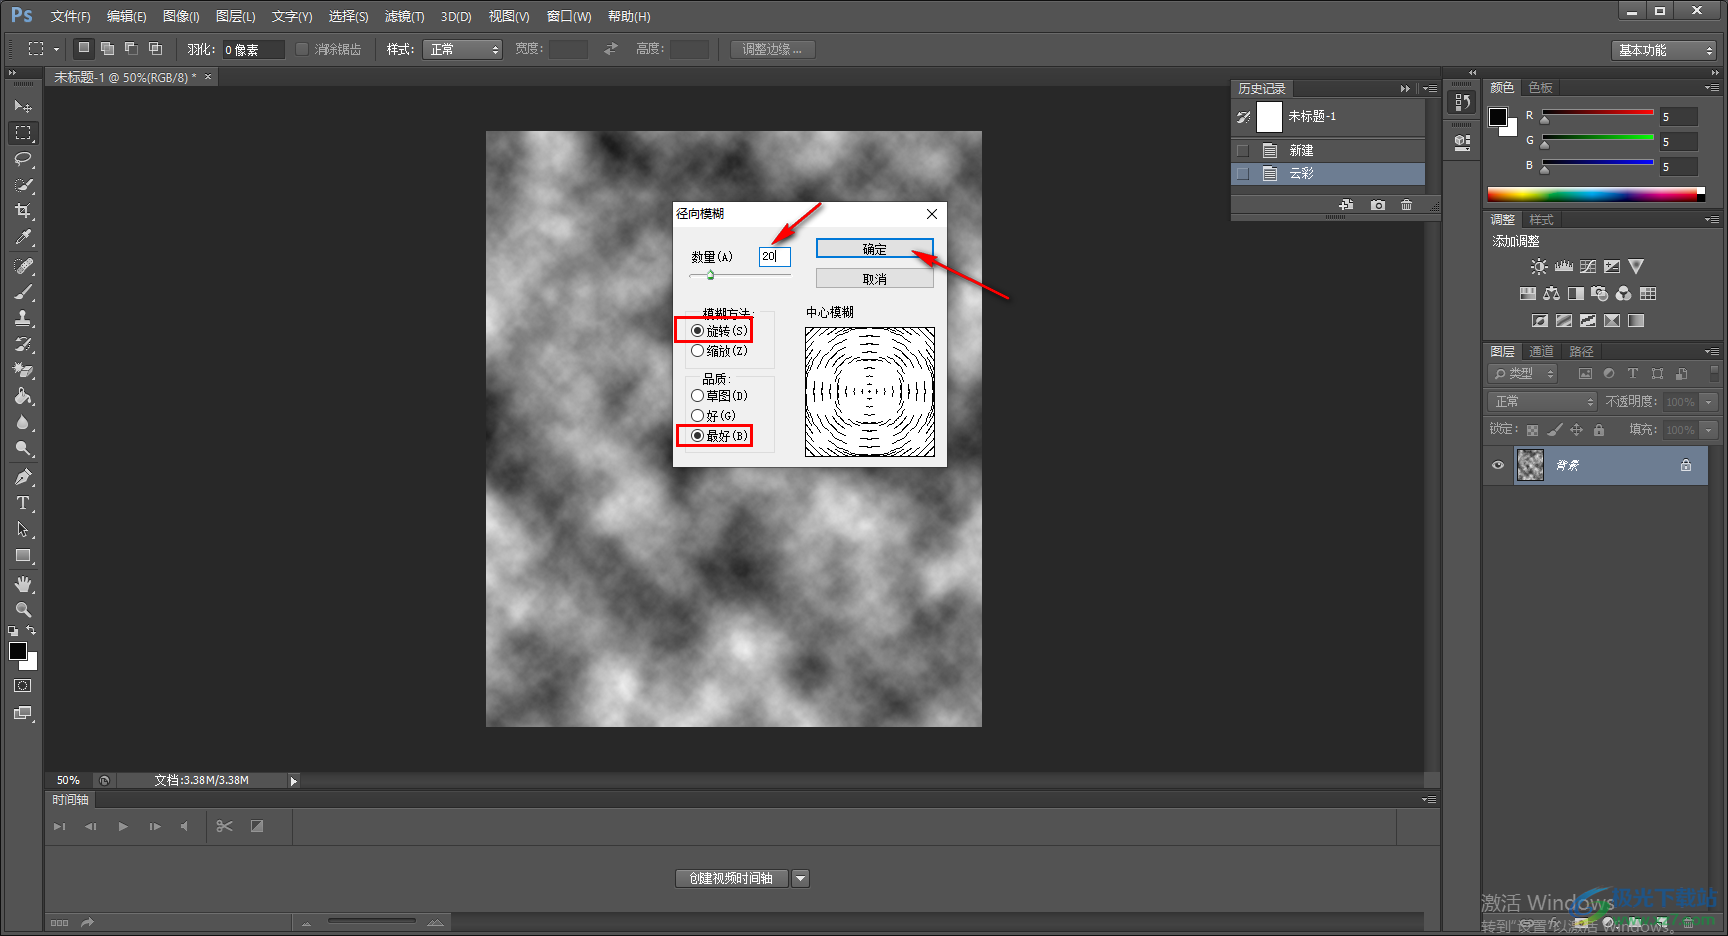Select the Brush tool

pos(23,292)
